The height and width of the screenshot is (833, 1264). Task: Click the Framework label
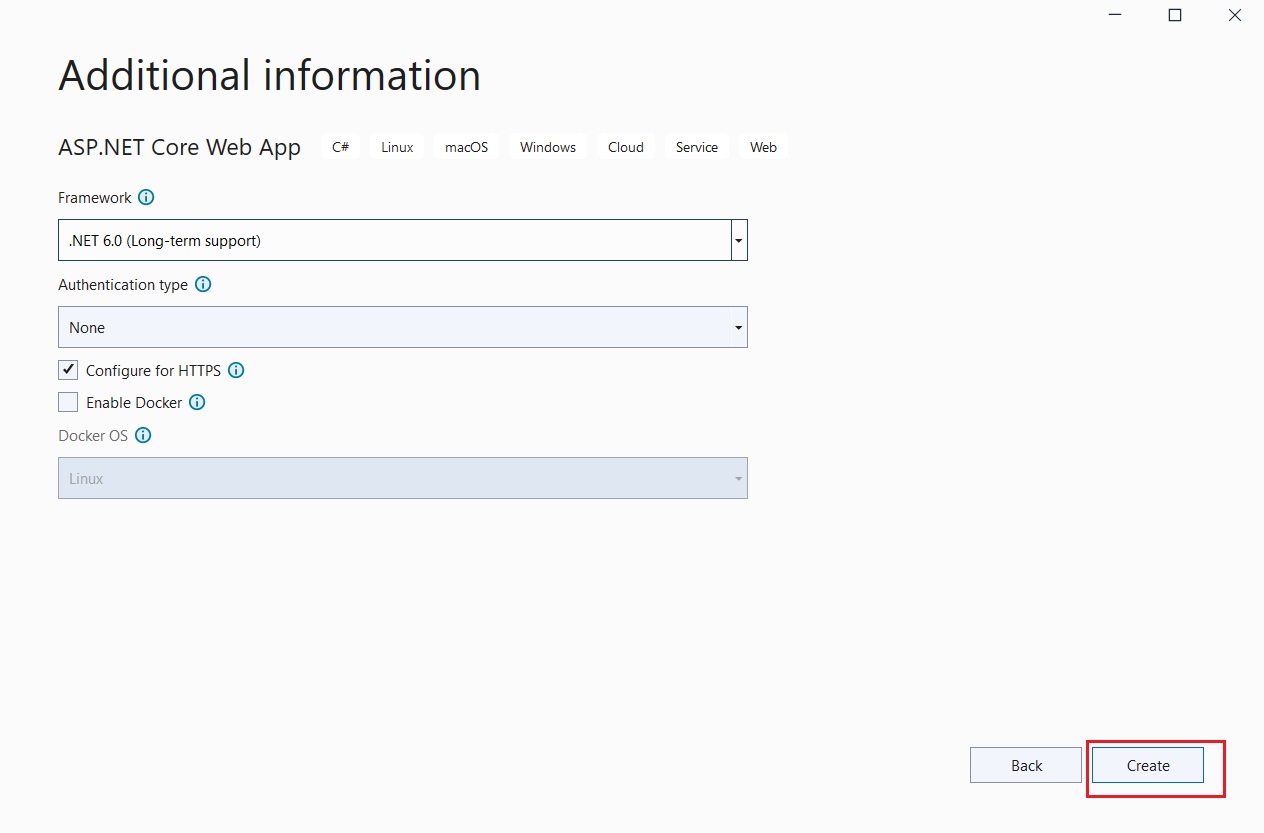click(x=95, y=197)
